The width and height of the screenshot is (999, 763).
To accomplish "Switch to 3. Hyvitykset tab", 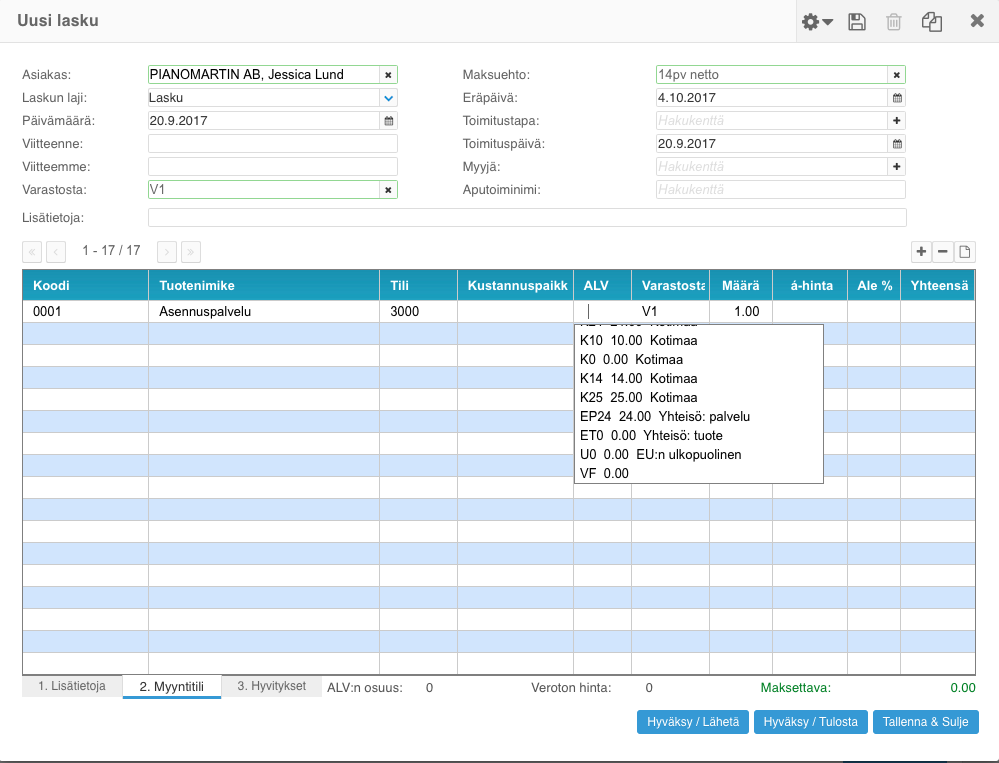I will tap(271, 686).
